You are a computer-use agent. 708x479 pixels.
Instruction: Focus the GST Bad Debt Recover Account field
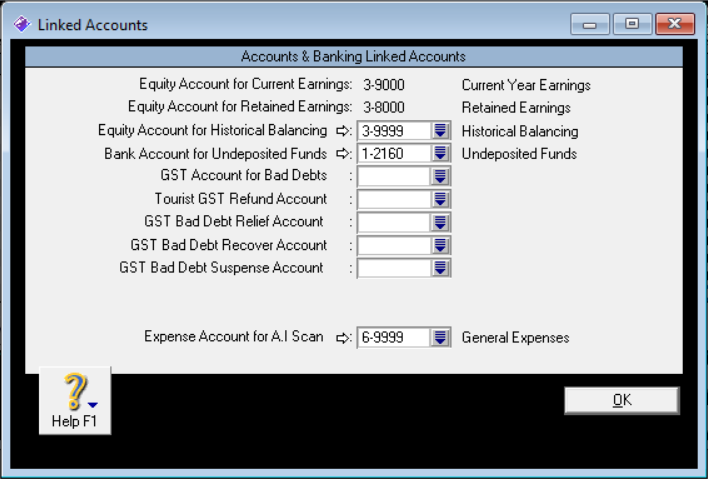click(x=394, y=245)
